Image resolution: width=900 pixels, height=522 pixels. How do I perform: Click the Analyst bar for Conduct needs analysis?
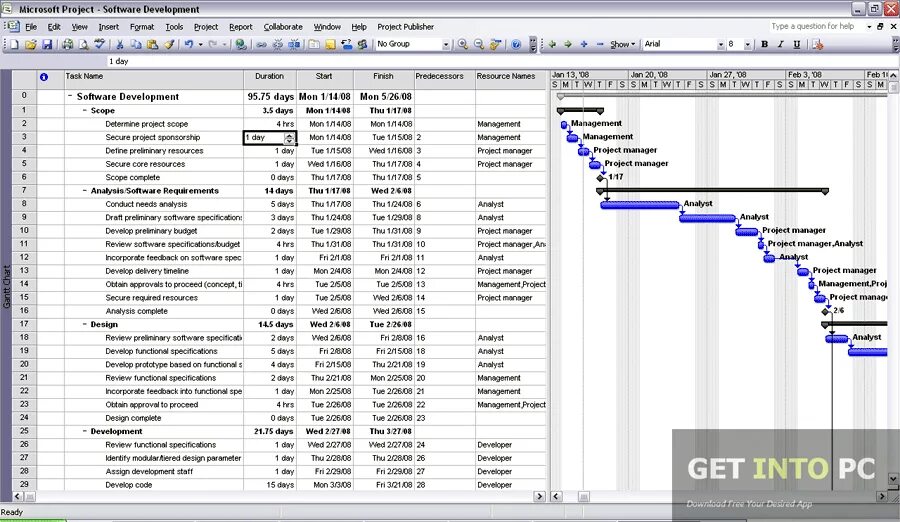[x=639, y=205]
